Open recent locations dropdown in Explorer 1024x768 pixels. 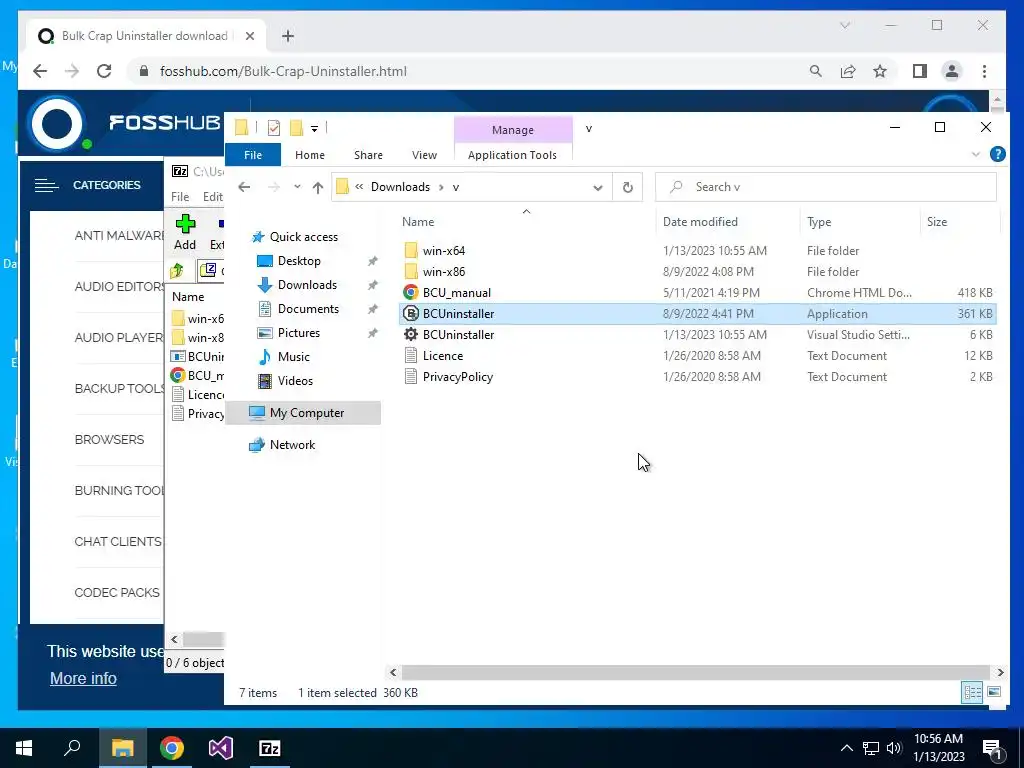[x=297, y=187]
